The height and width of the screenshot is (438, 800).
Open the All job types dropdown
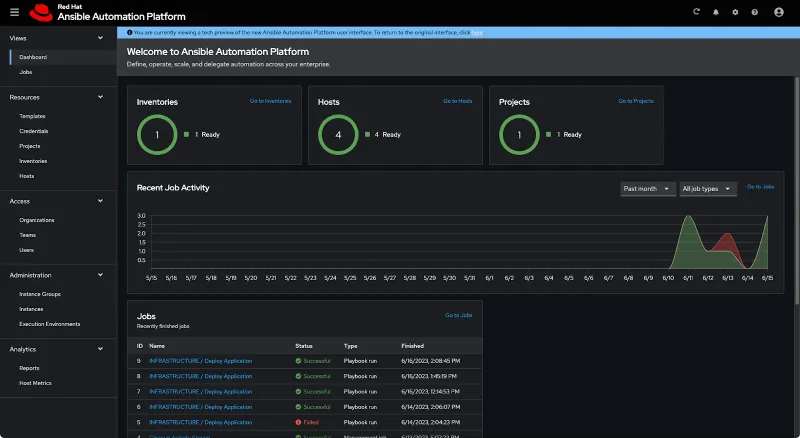pos(708,188)
